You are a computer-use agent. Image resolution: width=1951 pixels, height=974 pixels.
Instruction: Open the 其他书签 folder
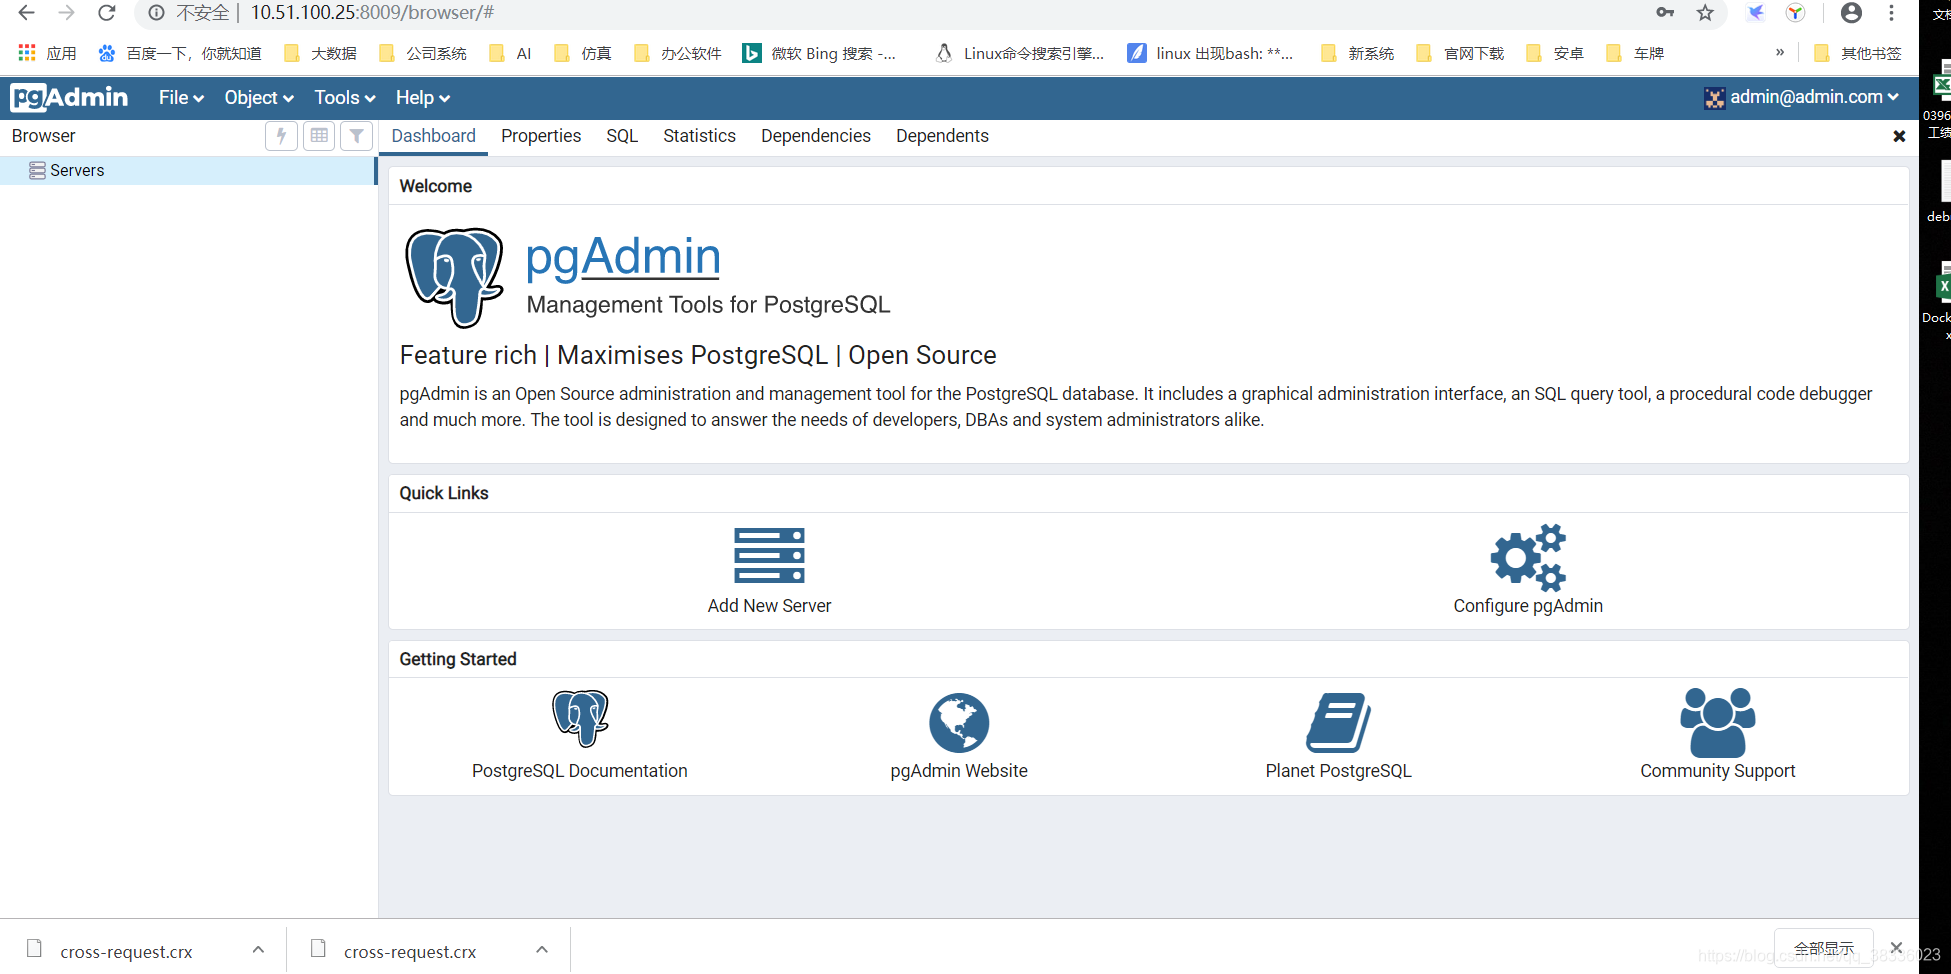pos(1858,53)
